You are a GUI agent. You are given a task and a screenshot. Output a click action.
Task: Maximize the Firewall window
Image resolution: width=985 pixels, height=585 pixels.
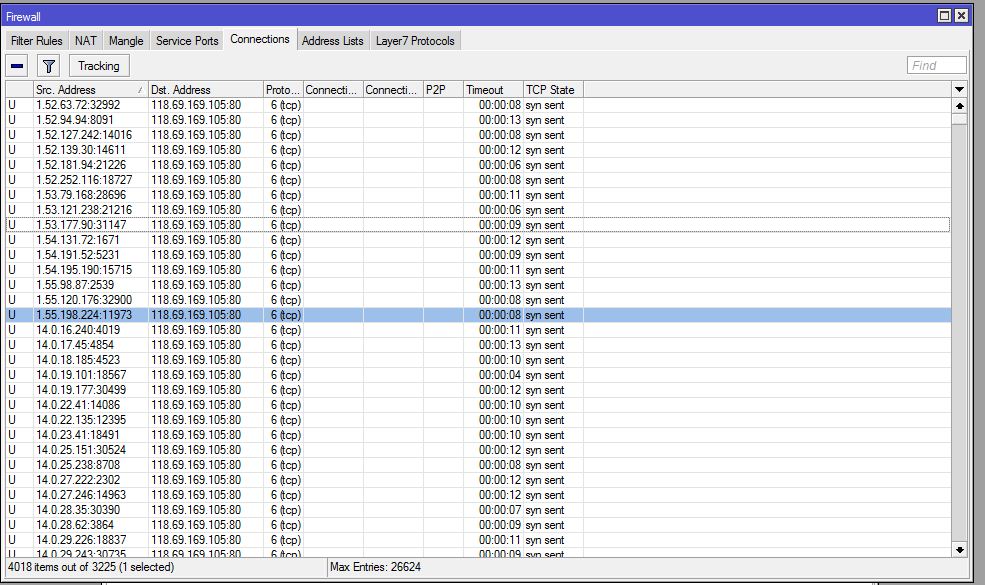(x=944, y=16)
